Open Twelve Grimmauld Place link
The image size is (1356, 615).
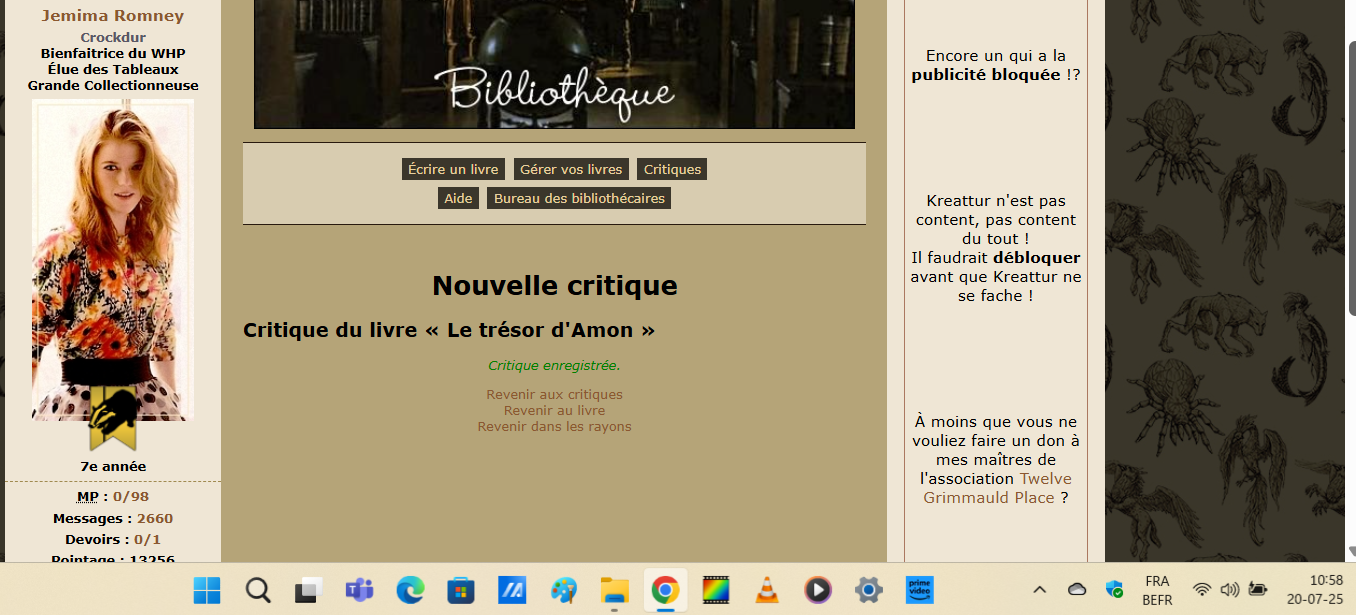(996, 488)
